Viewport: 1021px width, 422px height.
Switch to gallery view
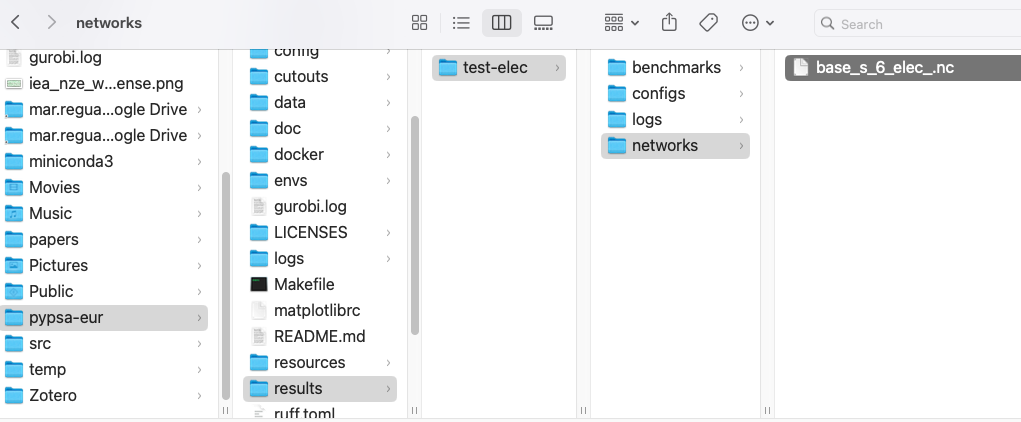pyautogui.click(x=543, y=23)
